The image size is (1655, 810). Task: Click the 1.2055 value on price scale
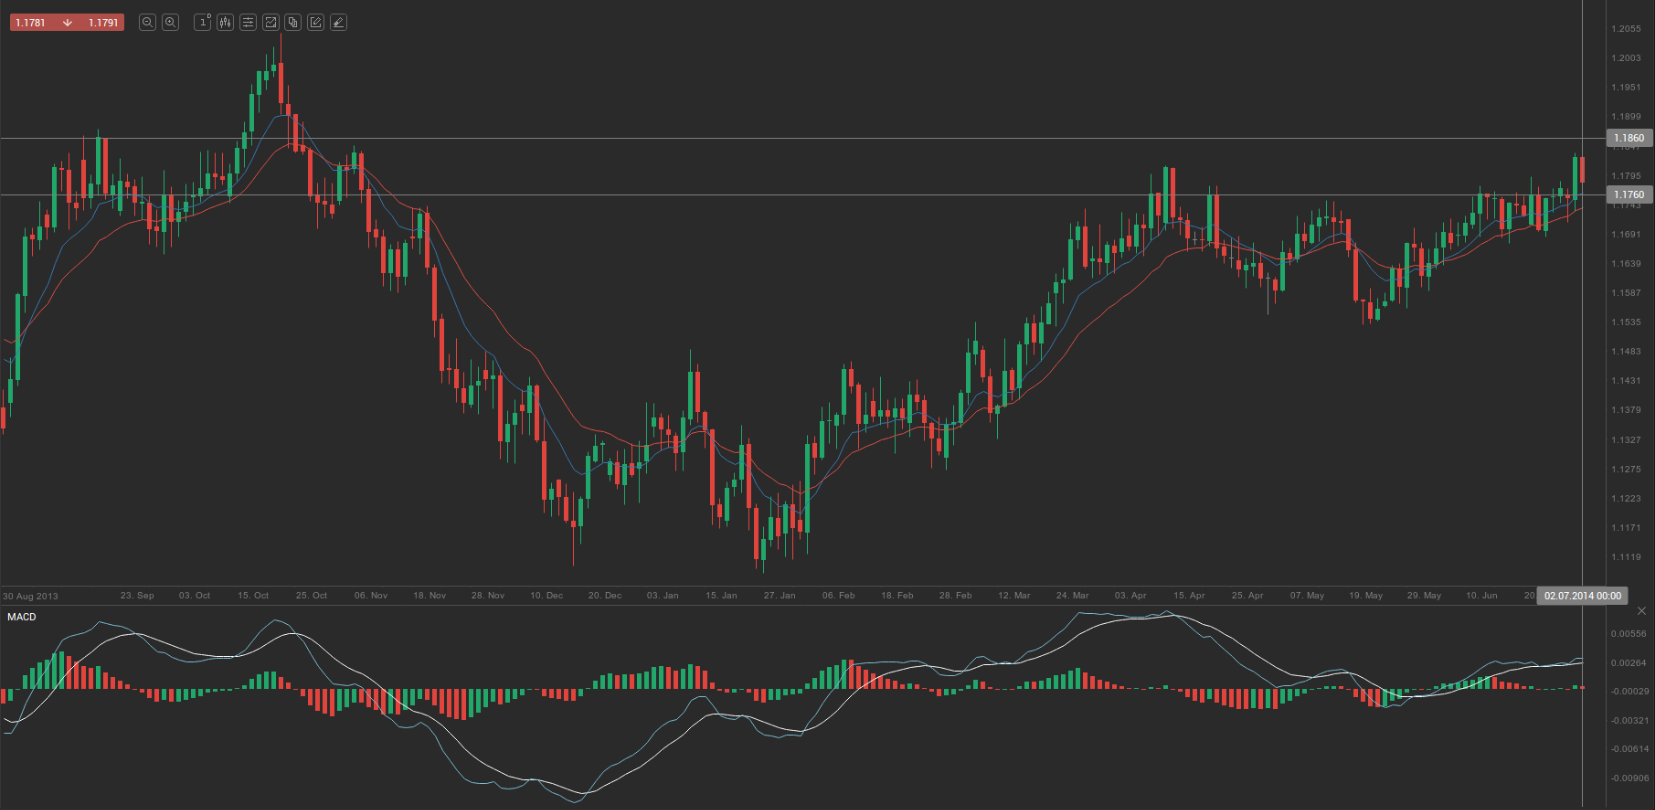click(x=1626, y=29)
